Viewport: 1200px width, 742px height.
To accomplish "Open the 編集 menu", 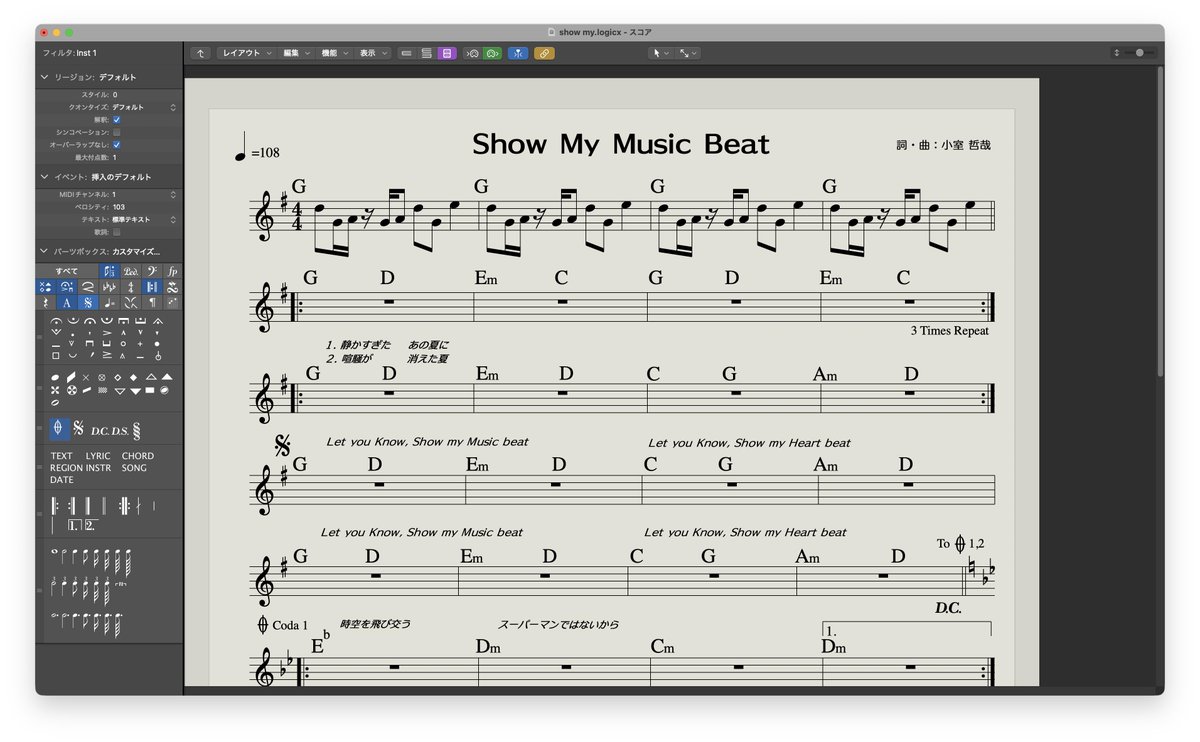I will pos(296,53).
